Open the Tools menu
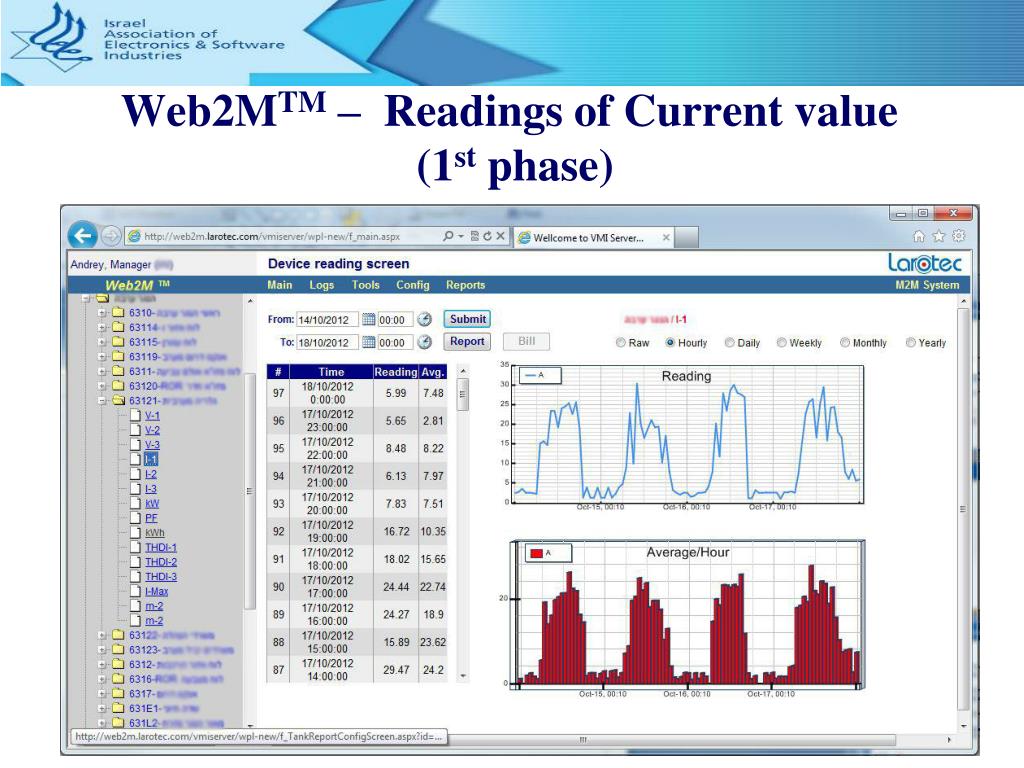The width and height of the screenshot is (1024, 768). click(365, 285)
